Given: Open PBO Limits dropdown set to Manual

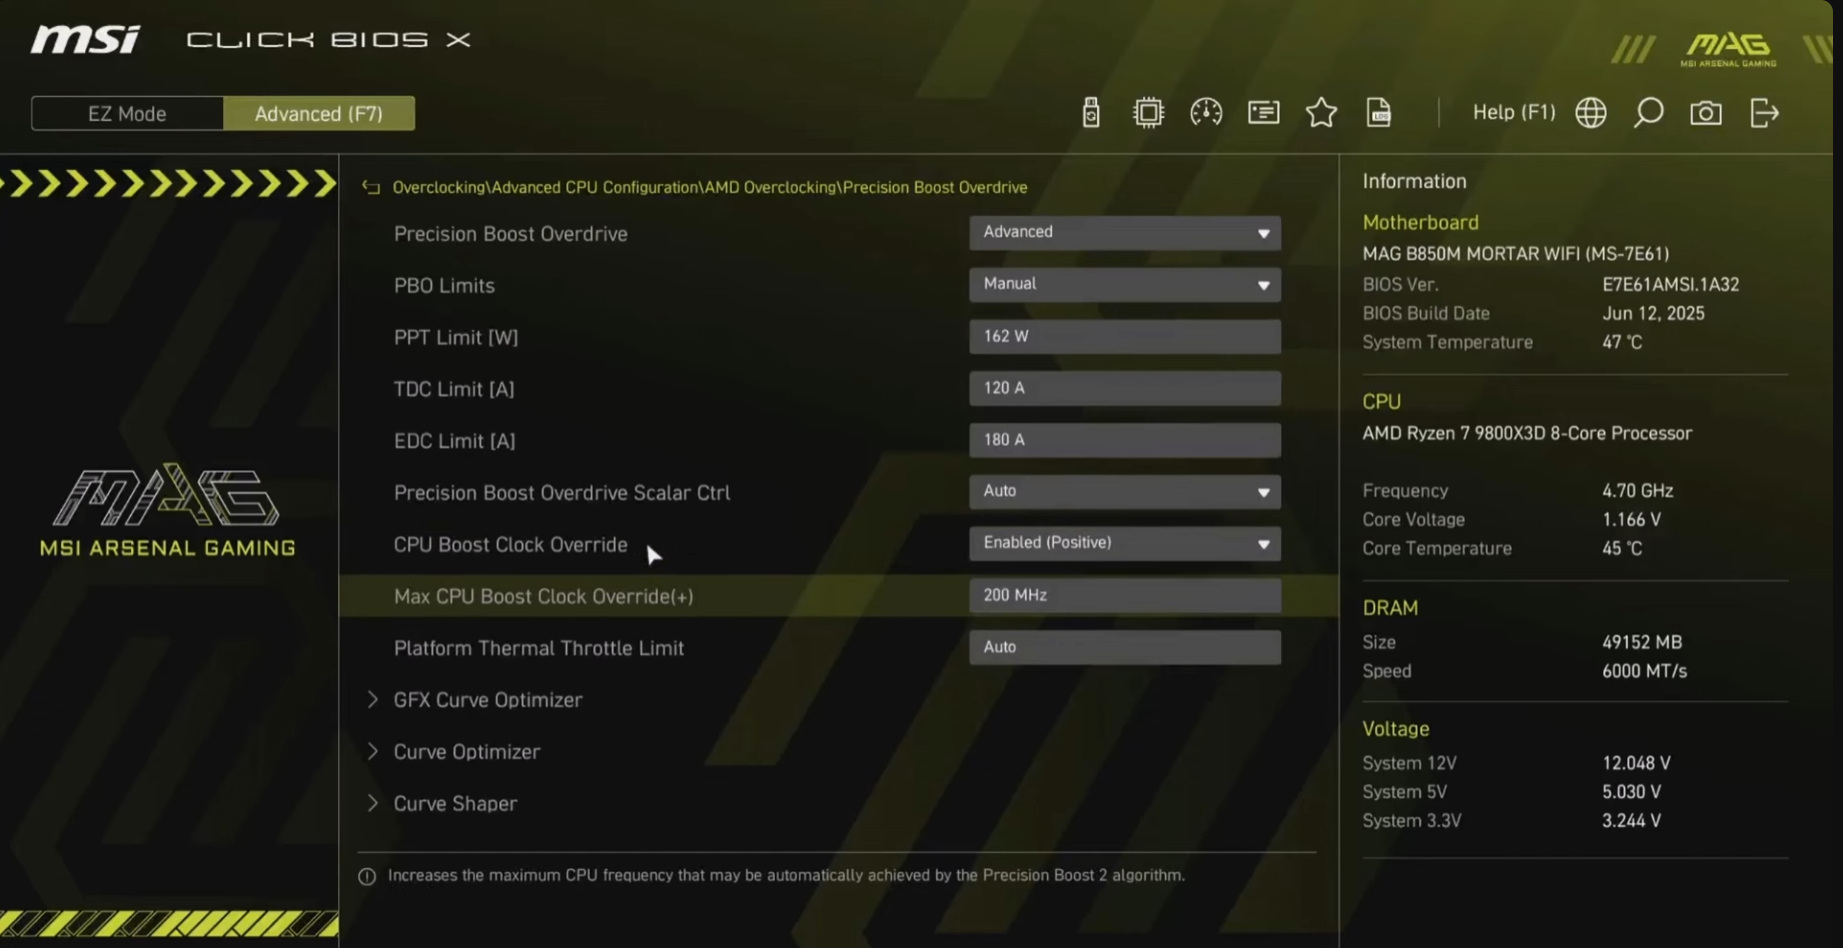Looking at the screenshot, I should pyautogui.click(x=1125, y=284).
